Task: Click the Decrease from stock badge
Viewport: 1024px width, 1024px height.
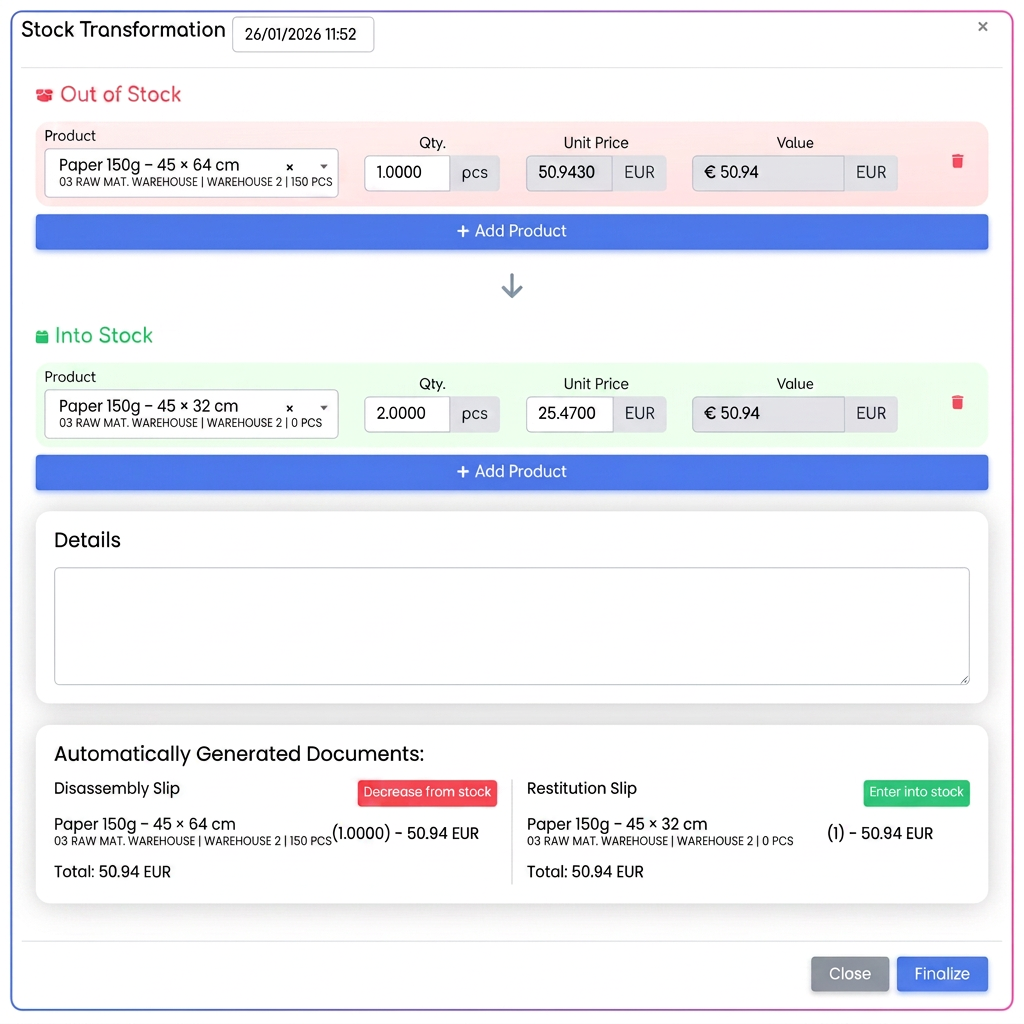Action: [427, 792]
